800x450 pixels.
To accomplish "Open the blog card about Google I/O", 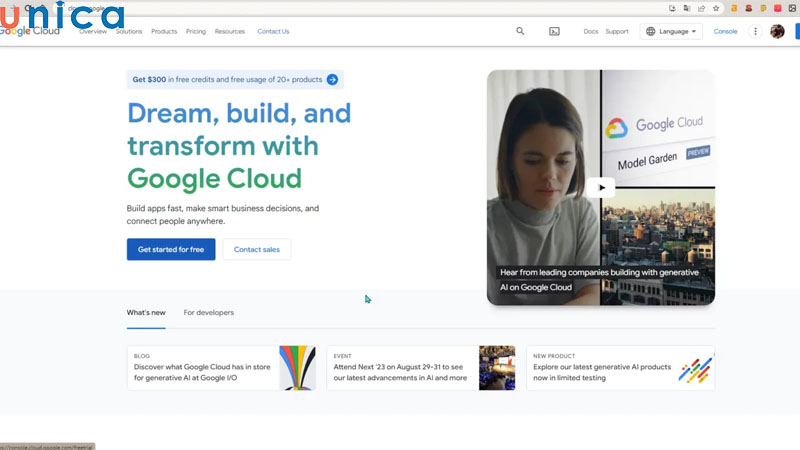I will 221,368.
